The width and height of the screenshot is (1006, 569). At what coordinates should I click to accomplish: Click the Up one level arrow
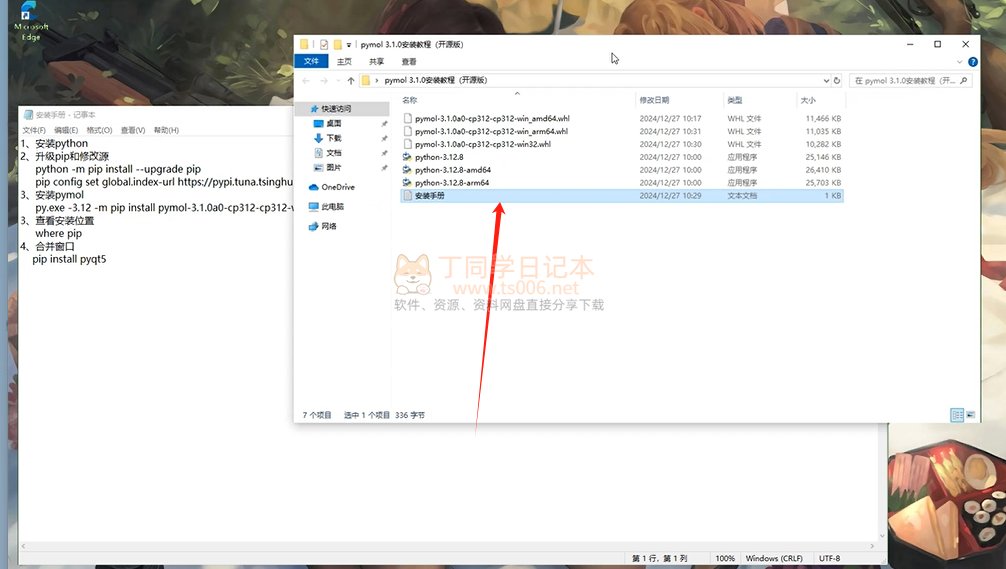(350, 80)
